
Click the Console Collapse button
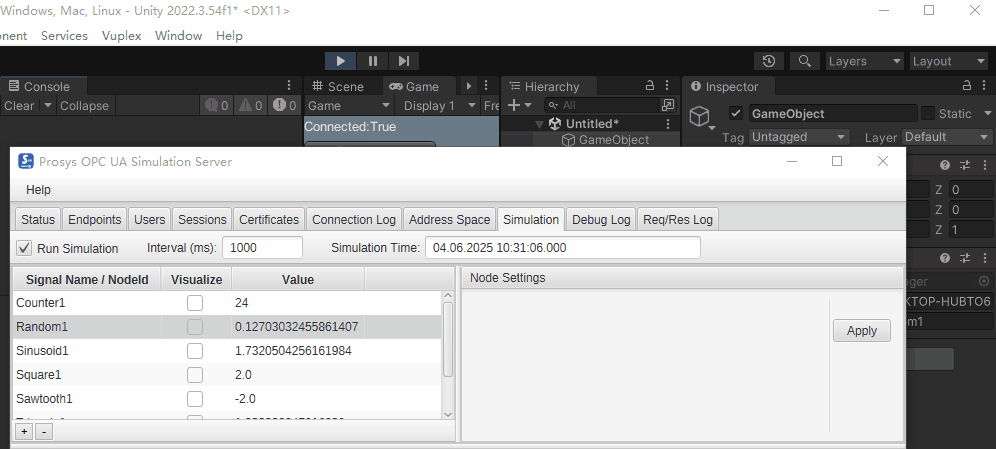[84, 105]
